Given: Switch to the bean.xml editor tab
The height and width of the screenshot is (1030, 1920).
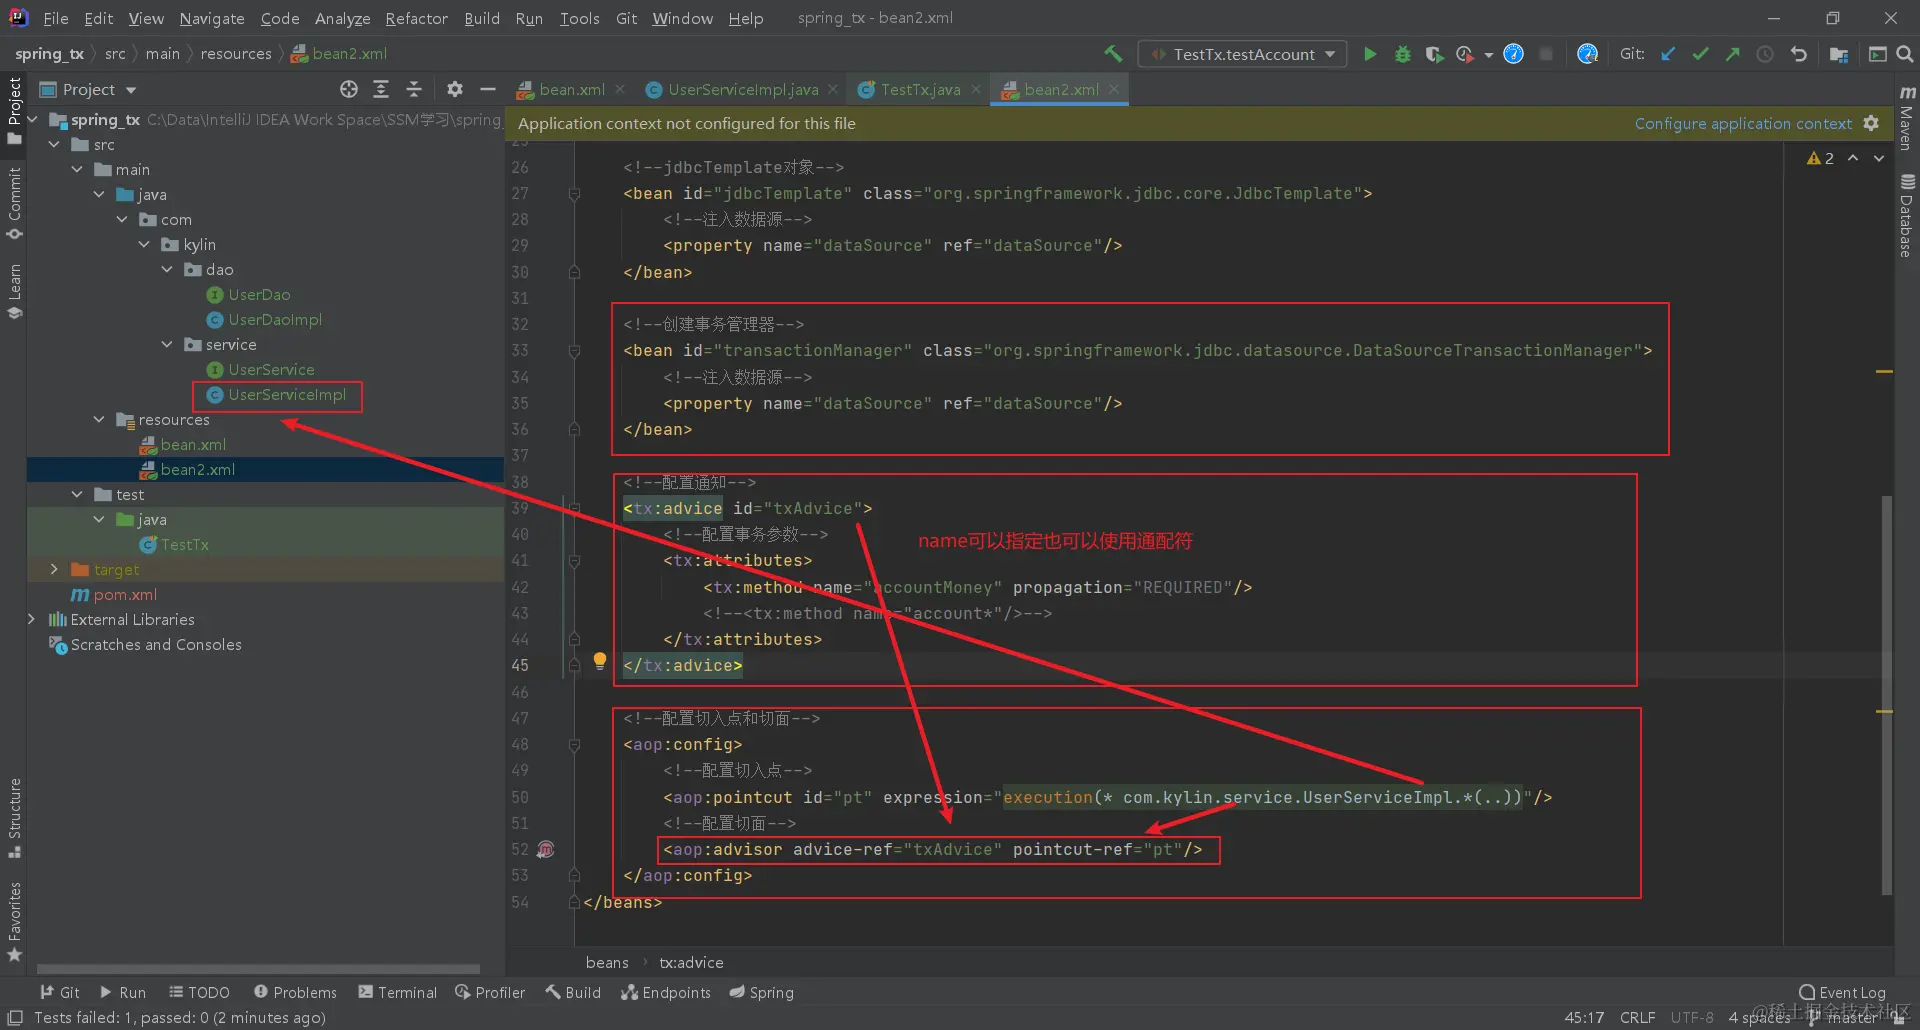Looking at the screenshot, I should (571, 90).
